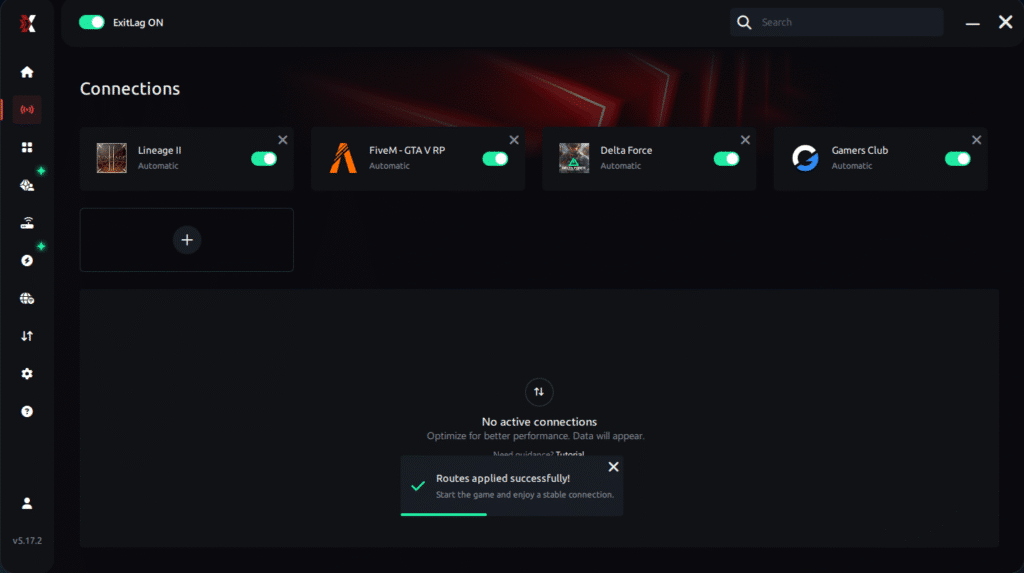Click the Lineage II card title
The image size is (1024, 573).
tap(159, 150)
